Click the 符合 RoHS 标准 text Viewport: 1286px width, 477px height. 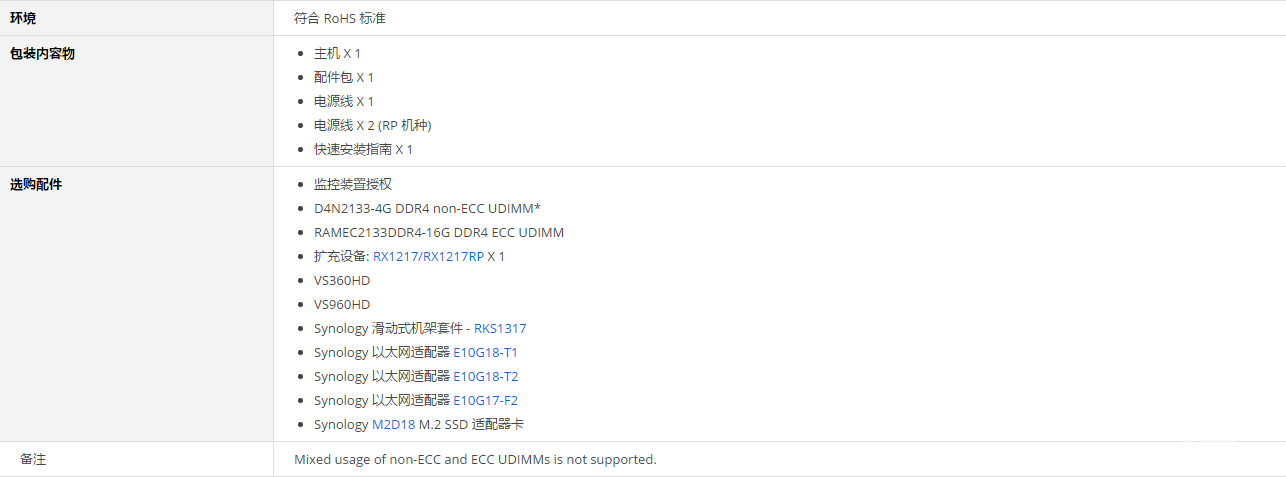[x=340, y=18]
